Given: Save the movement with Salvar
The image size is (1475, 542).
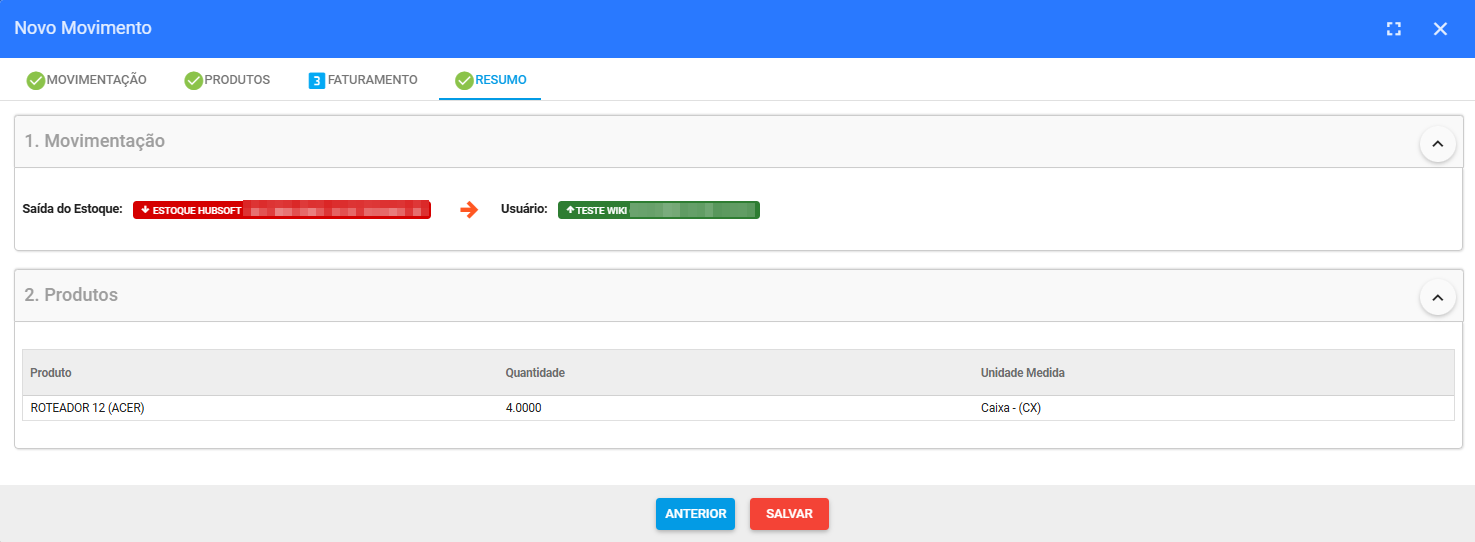Looking at the screenshot, I should 789,514.
